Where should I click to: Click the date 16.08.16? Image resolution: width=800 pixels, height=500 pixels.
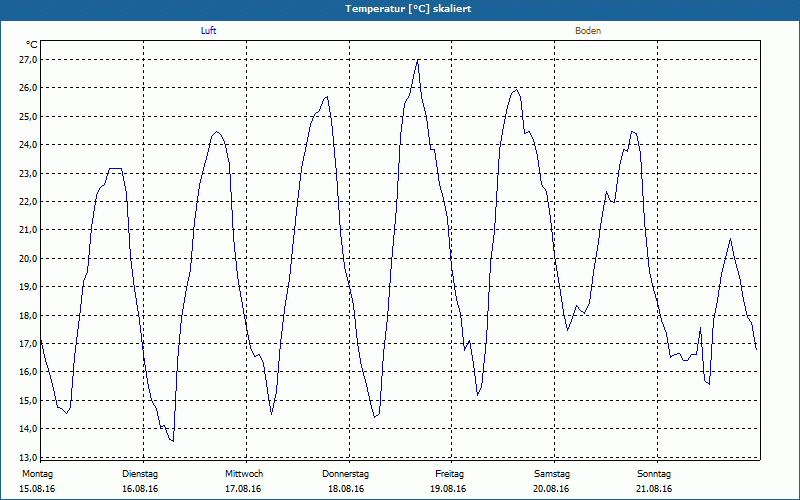pos(140,489)
